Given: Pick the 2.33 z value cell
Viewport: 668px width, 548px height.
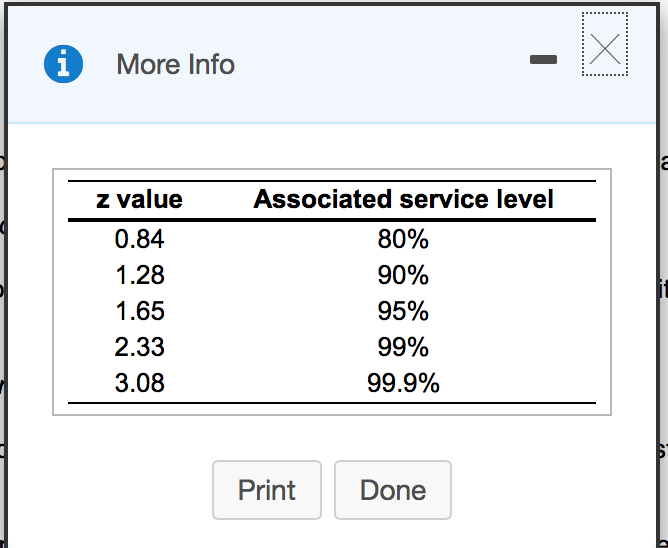Looking at the screenshot, I should point(139,347).
